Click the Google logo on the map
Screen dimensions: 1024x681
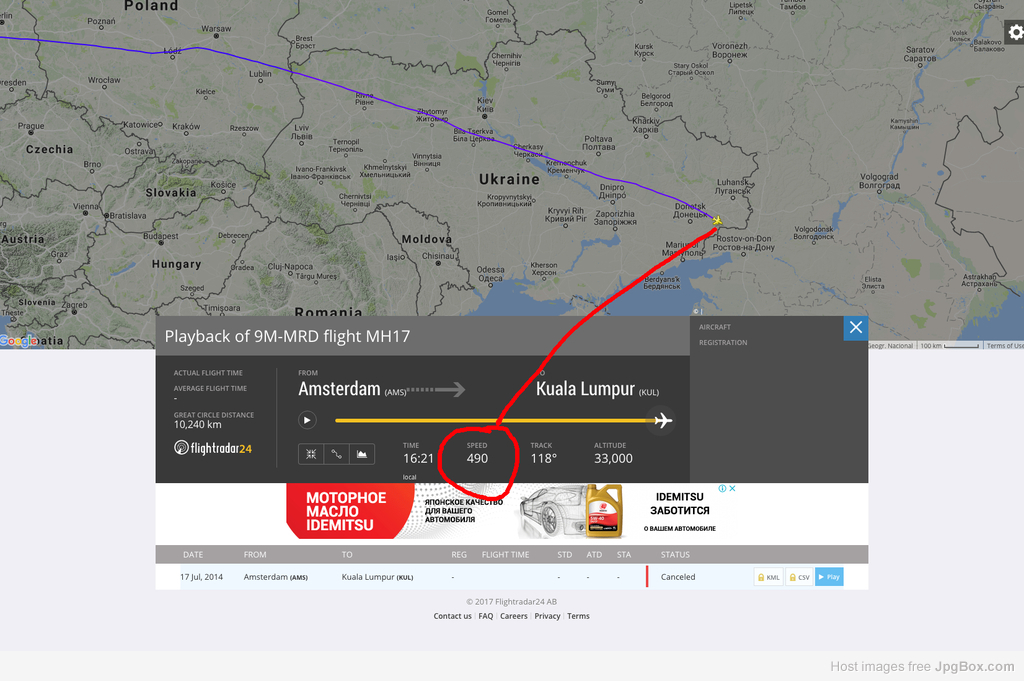tap(19, 340)
